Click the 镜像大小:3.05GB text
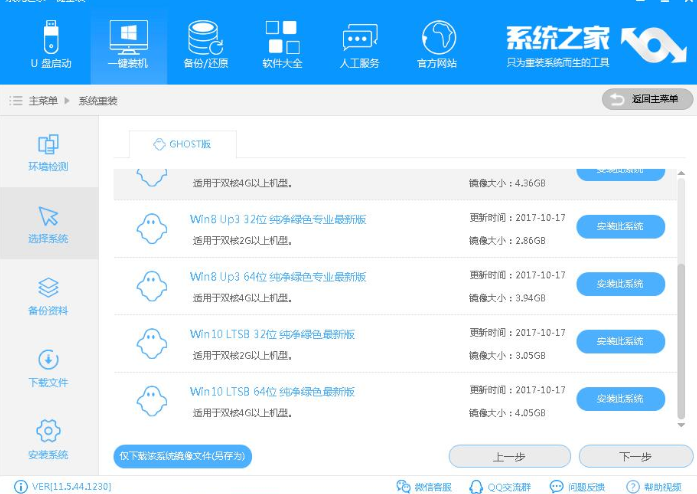697x494 pixels. 507,355
